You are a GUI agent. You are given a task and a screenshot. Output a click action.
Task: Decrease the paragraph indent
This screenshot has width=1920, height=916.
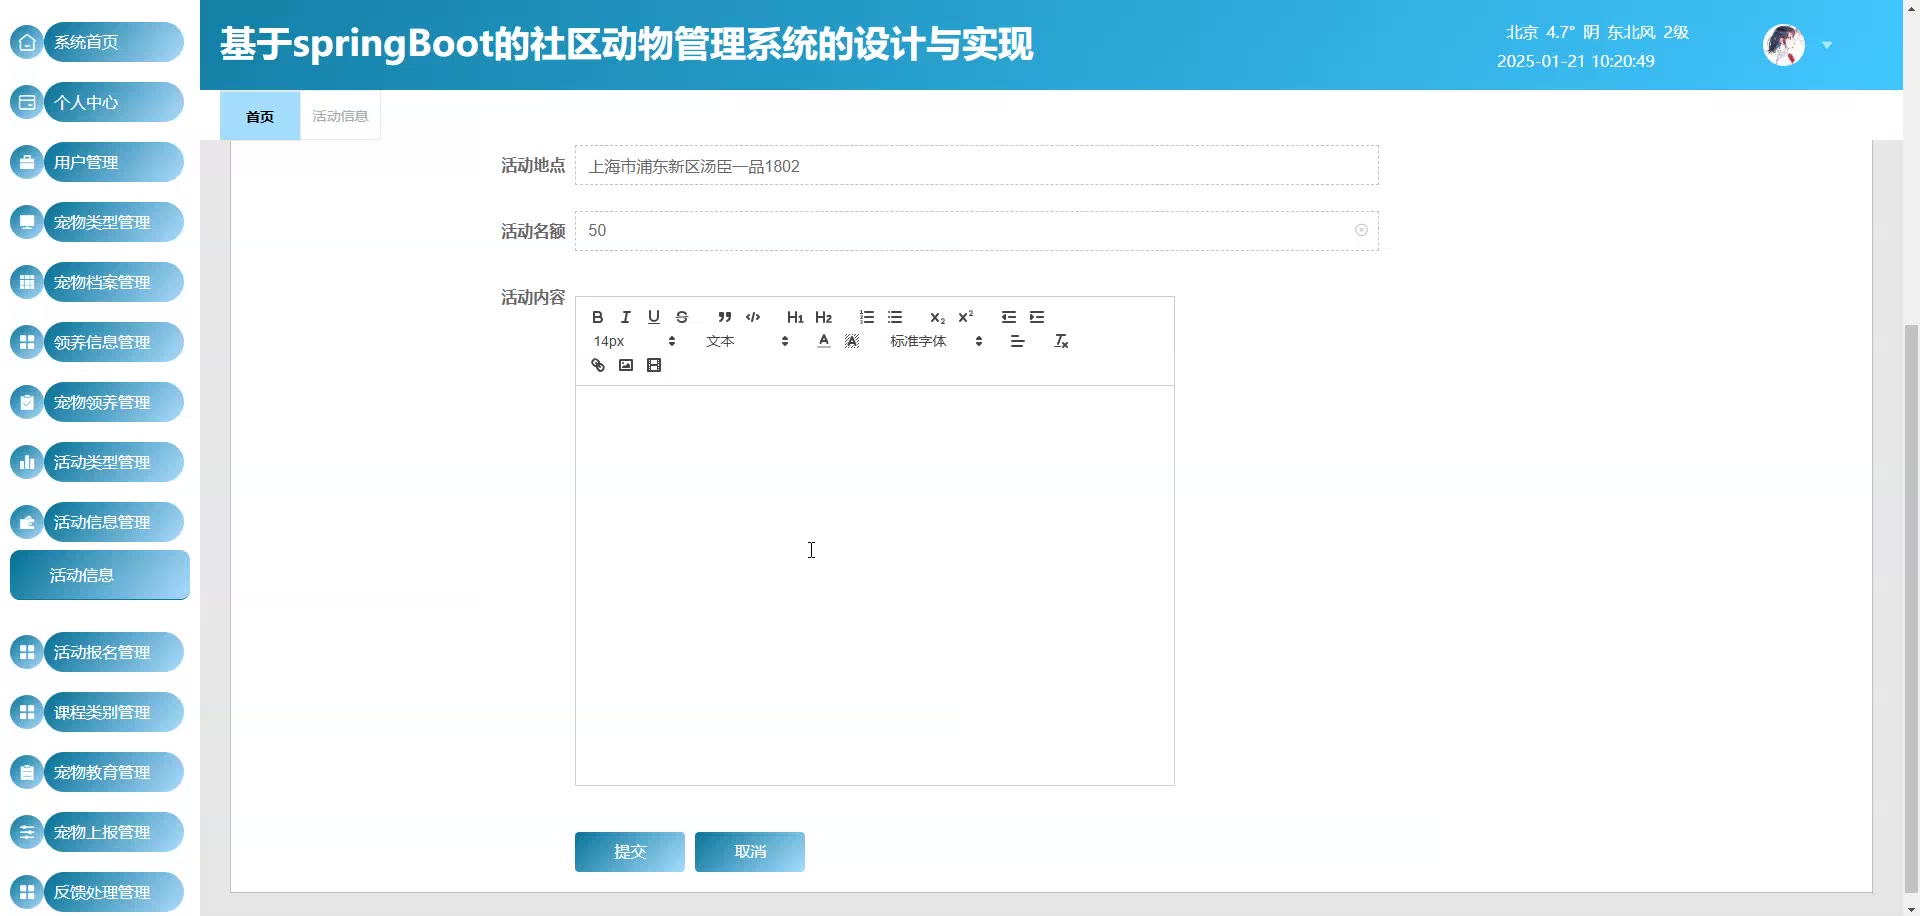click(x=1009, y=317)
